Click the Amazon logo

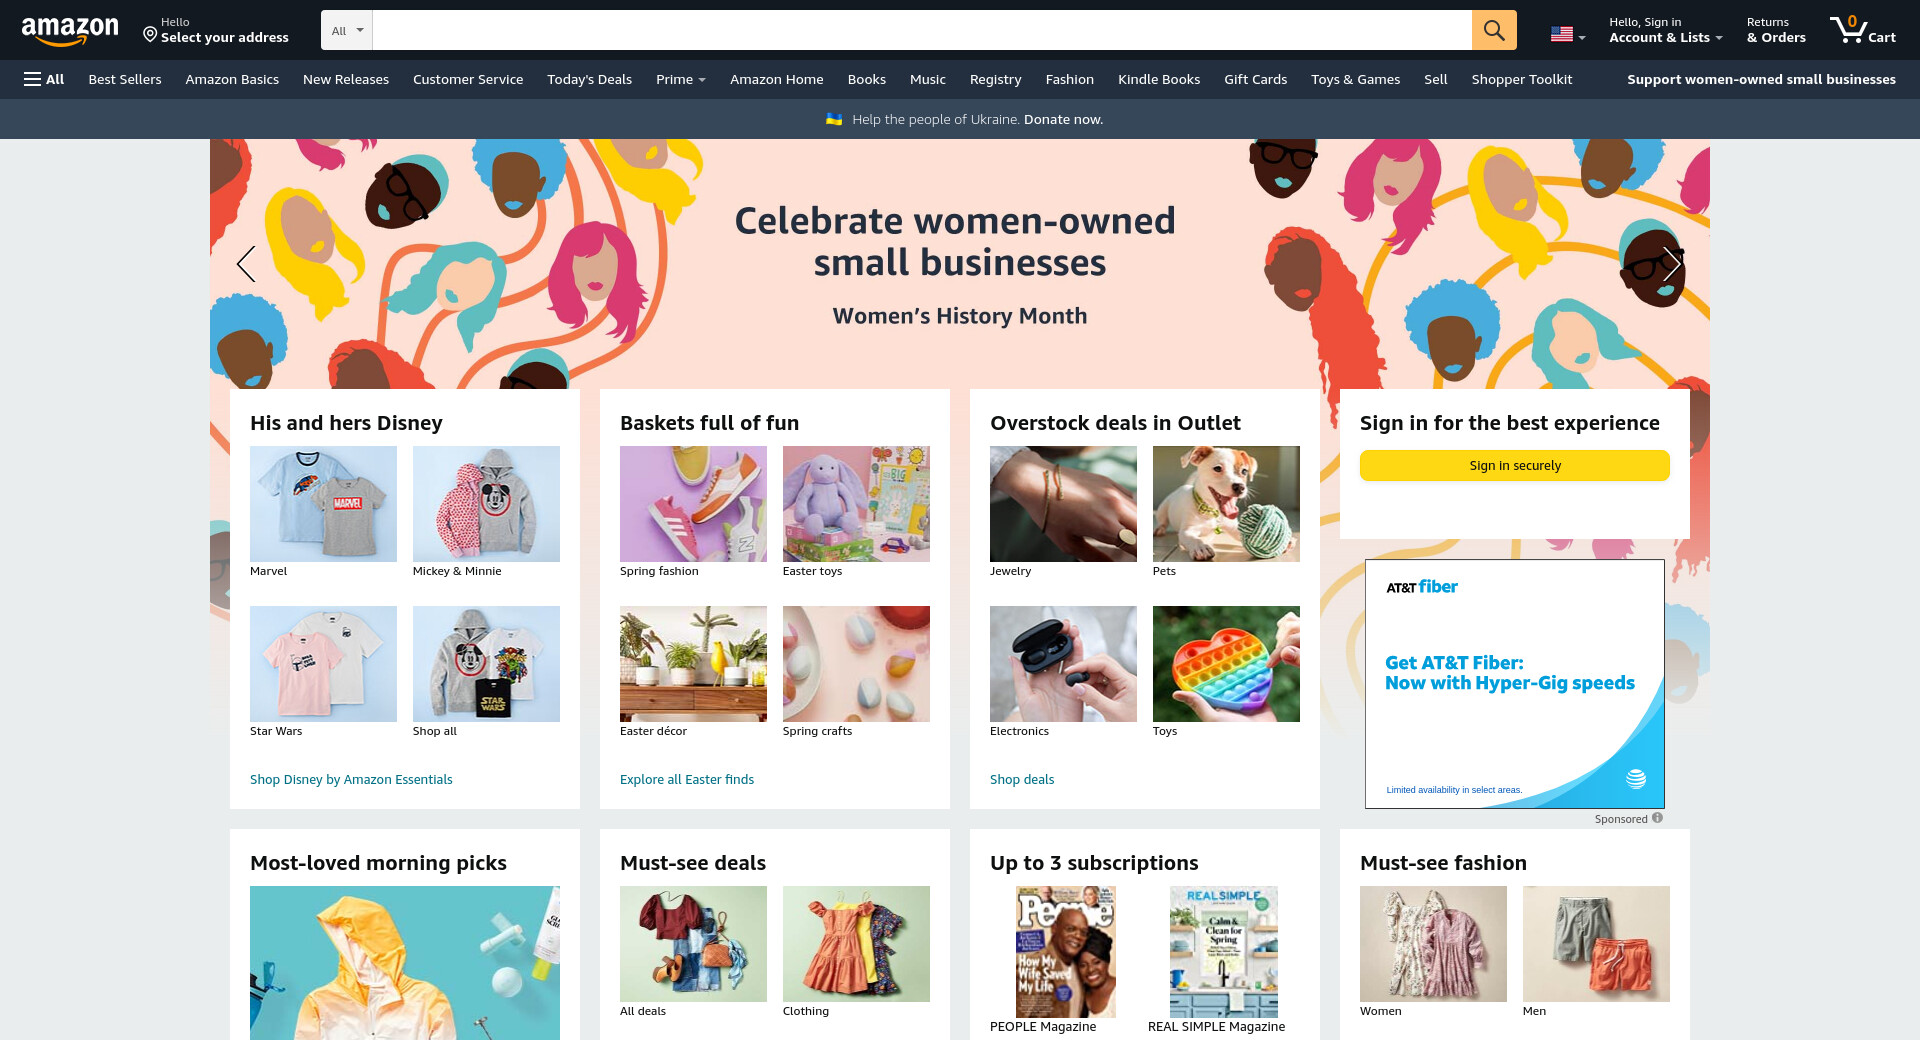pyautogui.click(x=70, y=31)
